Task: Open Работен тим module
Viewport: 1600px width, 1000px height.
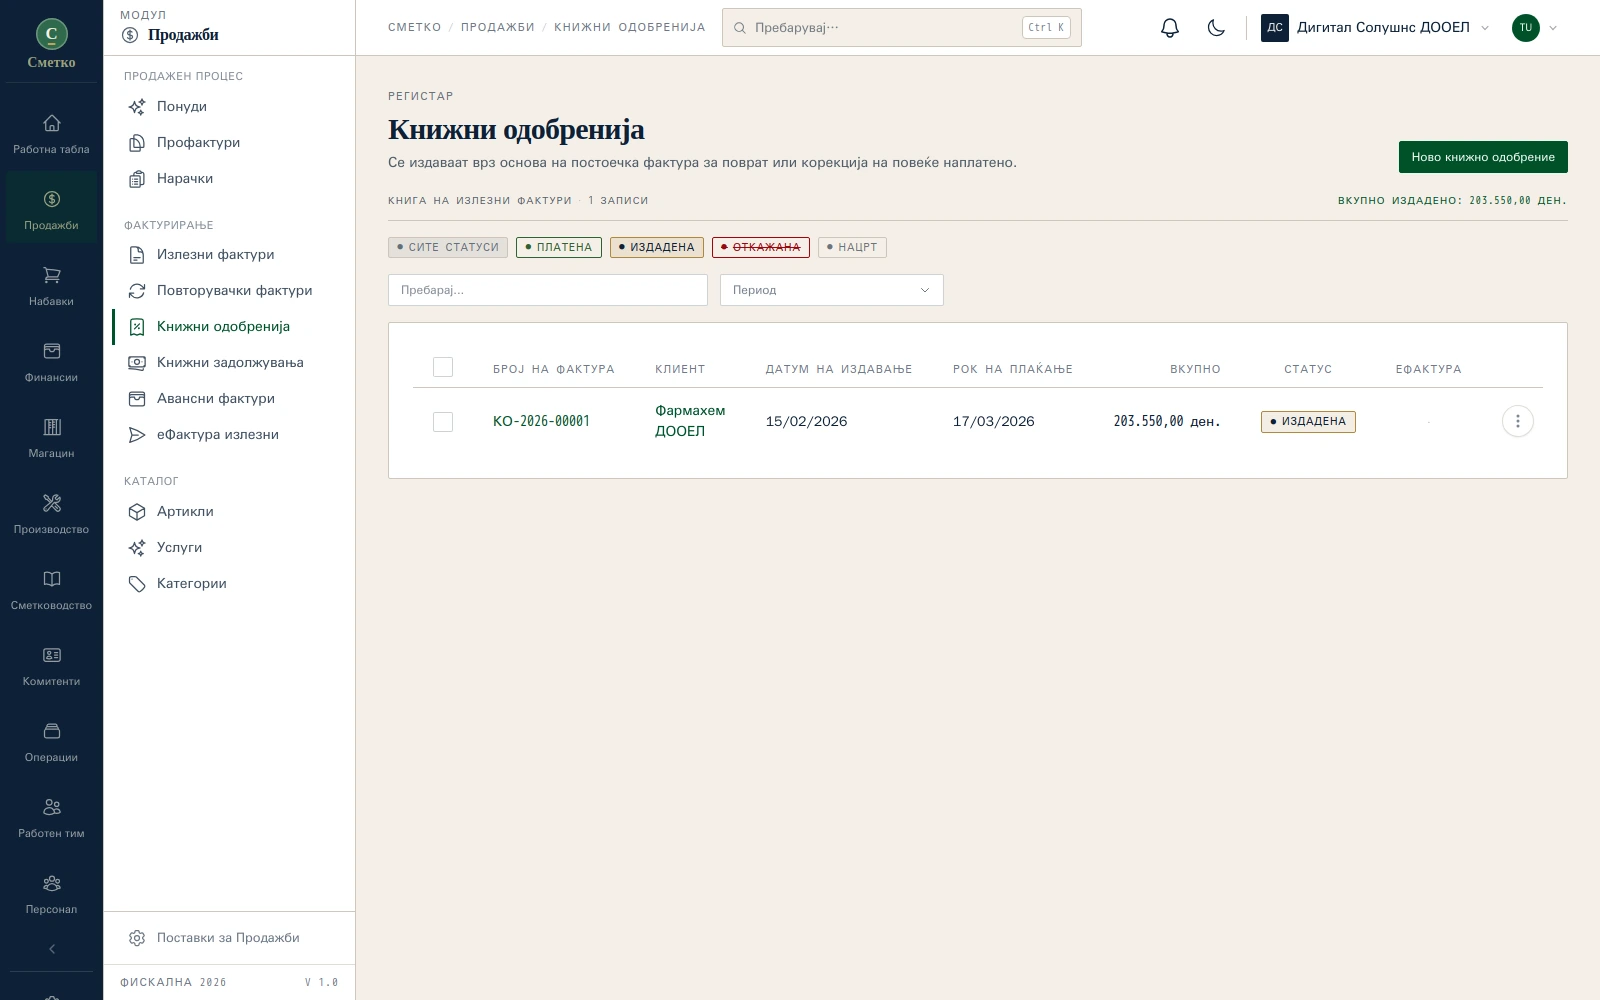Action: [x=52, y=818]
